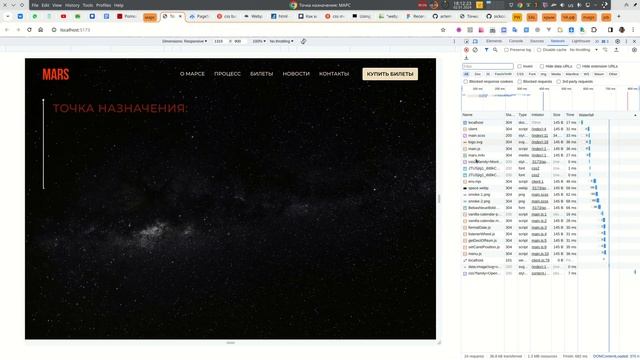Go to НОВОСТИ nav link
This screenshot has height=360, width=640.
[296, 74]
